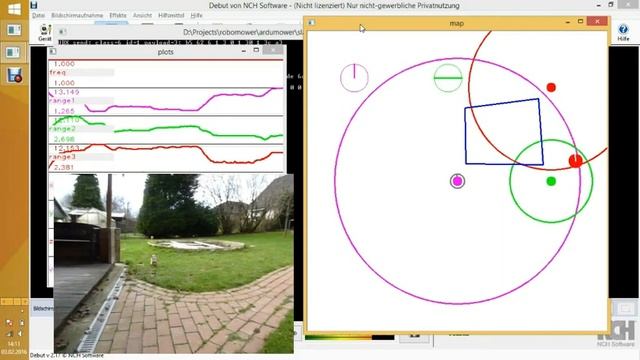
Task: Click the magenta robot marker on map
Action: coord(457,181)
